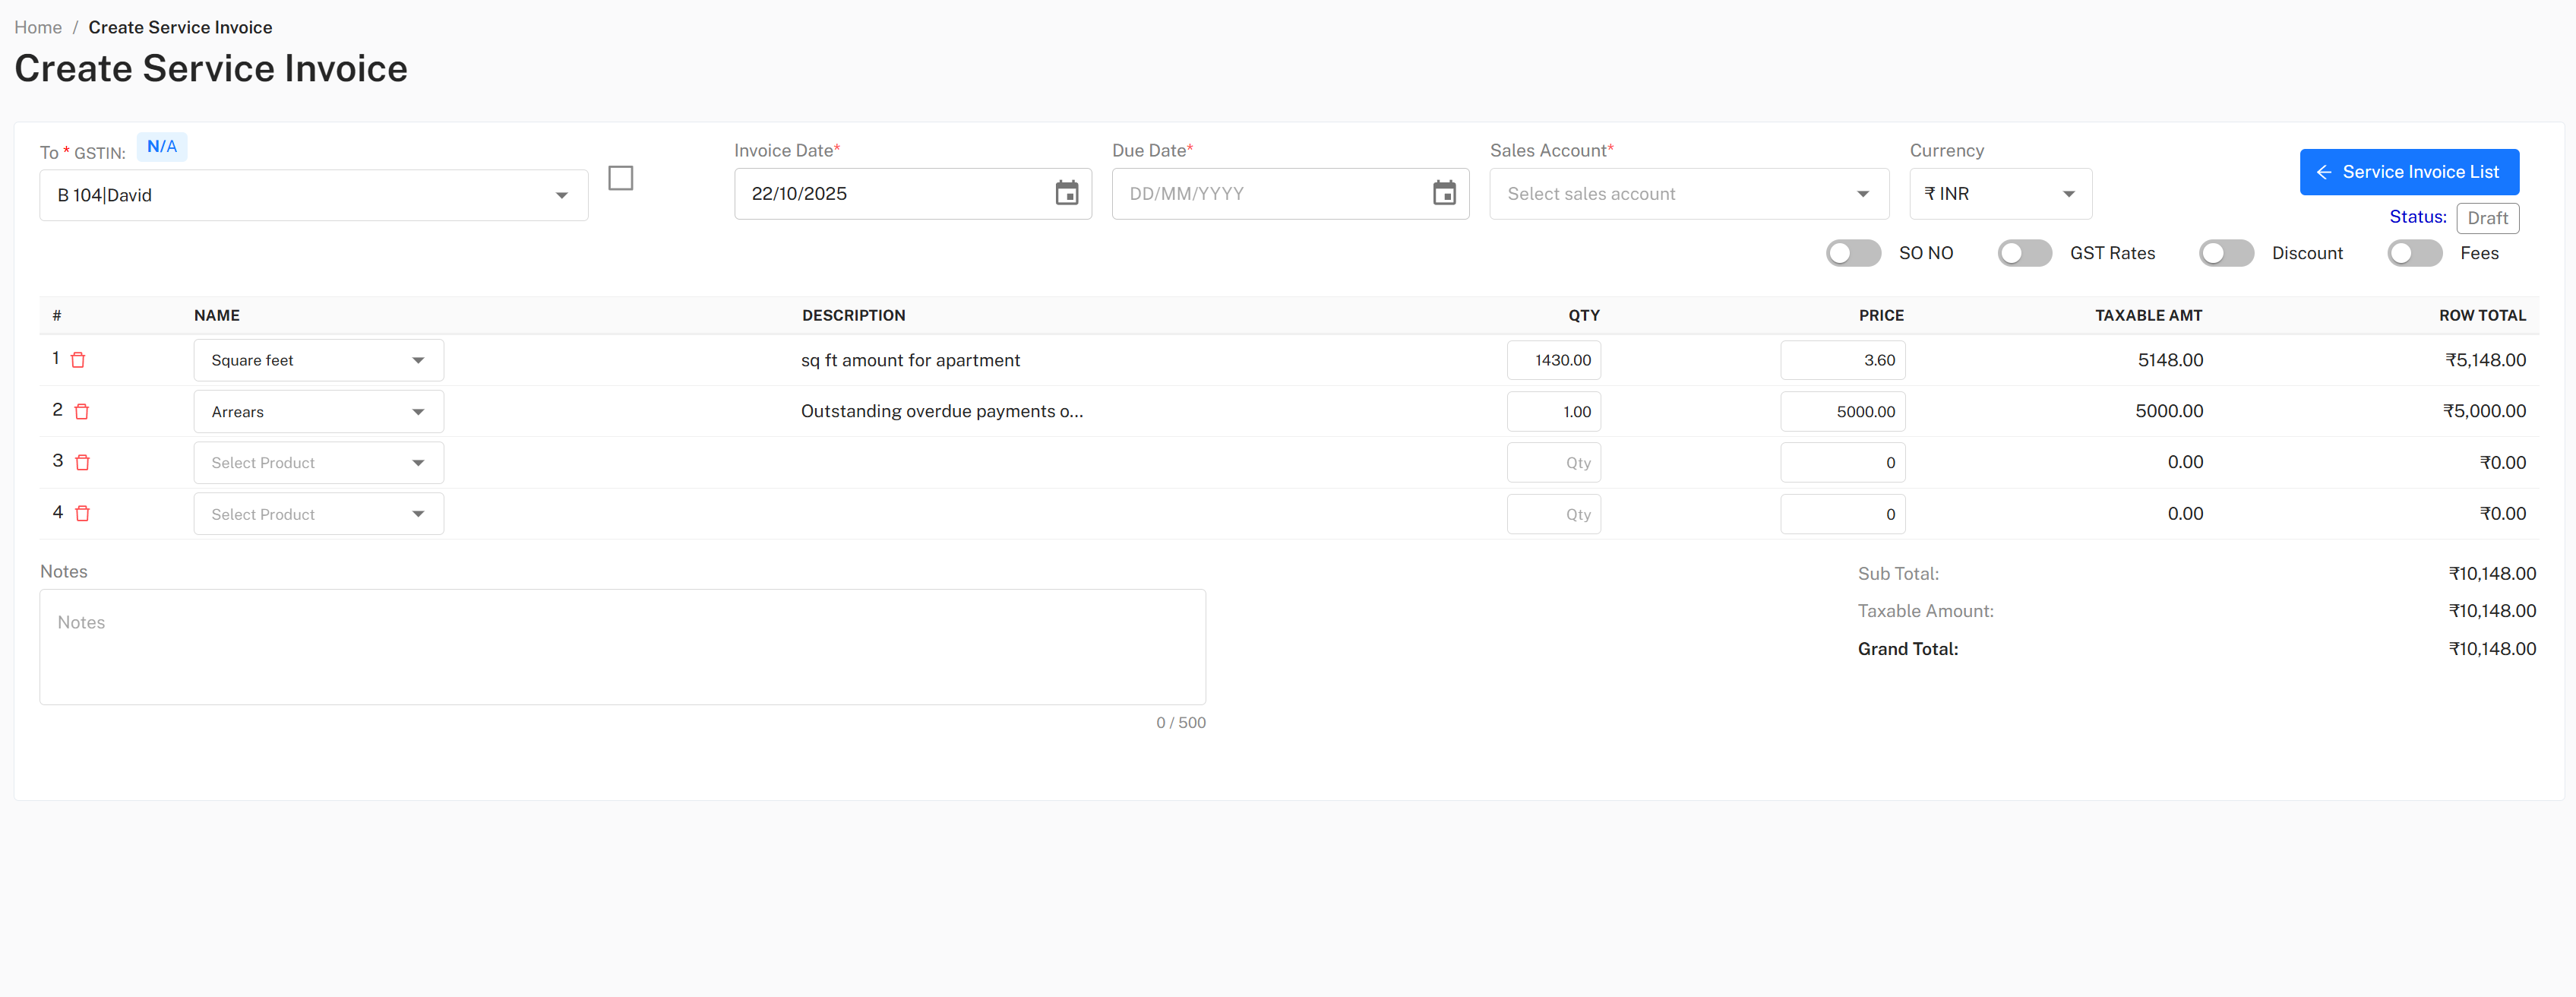Navigate to Home via the breadcrumb
The height and width of the screenshot is (997, 2576).
pos(37,27)
